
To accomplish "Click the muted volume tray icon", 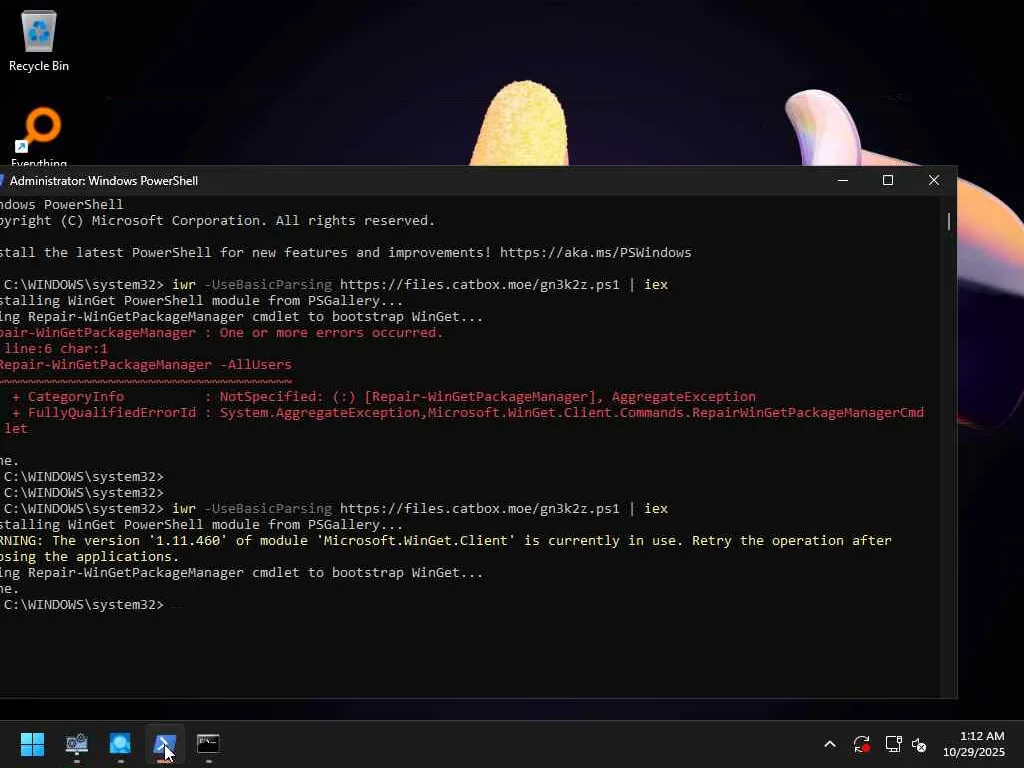I will [919, 744].
